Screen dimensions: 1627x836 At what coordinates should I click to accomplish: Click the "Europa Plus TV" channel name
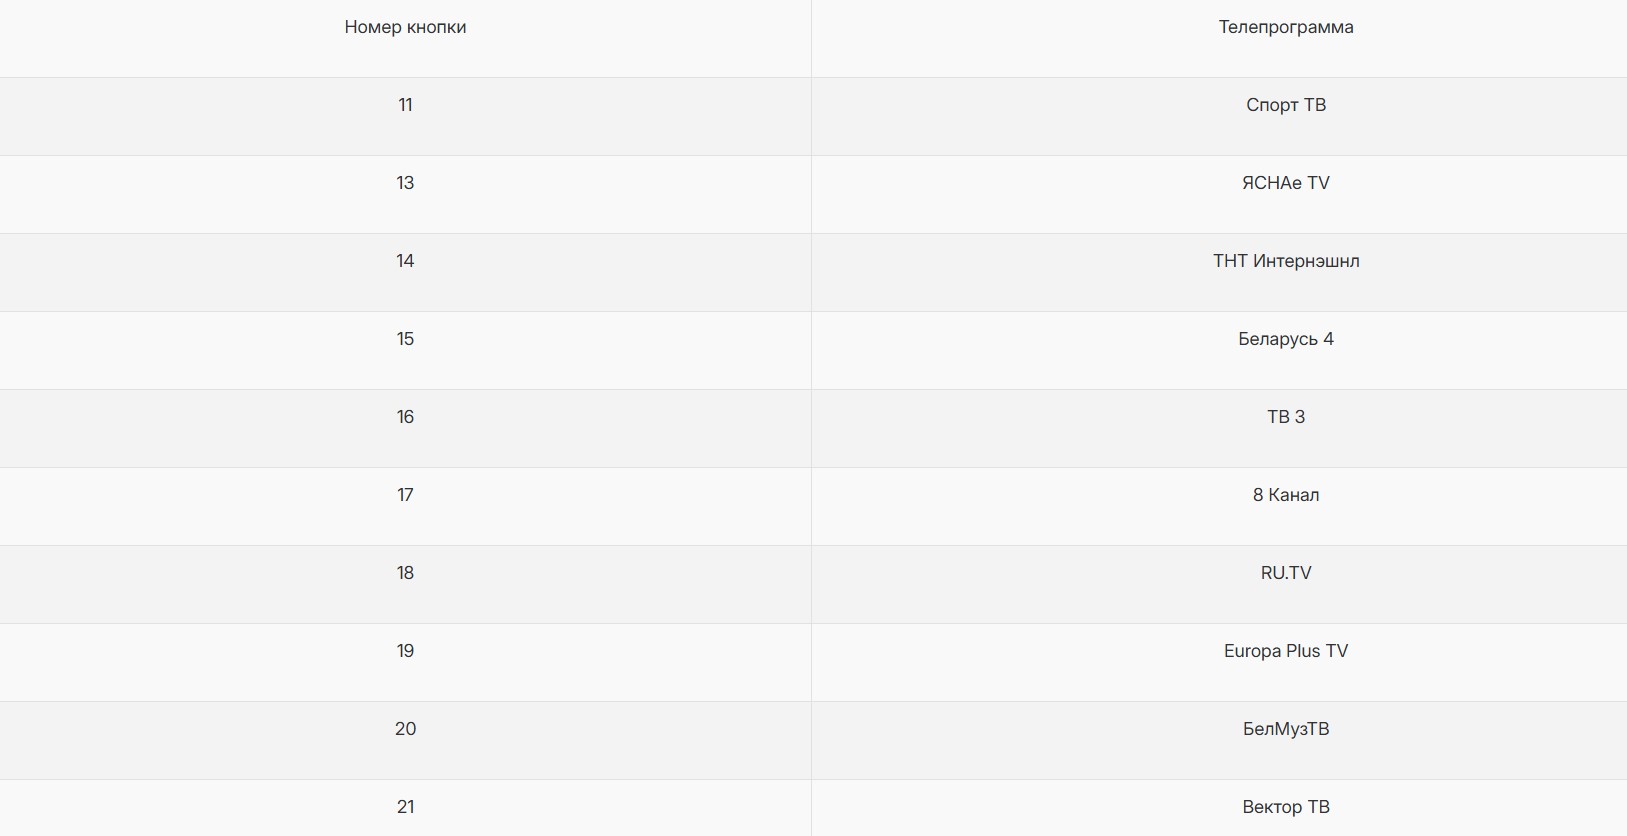[1285, 652]
